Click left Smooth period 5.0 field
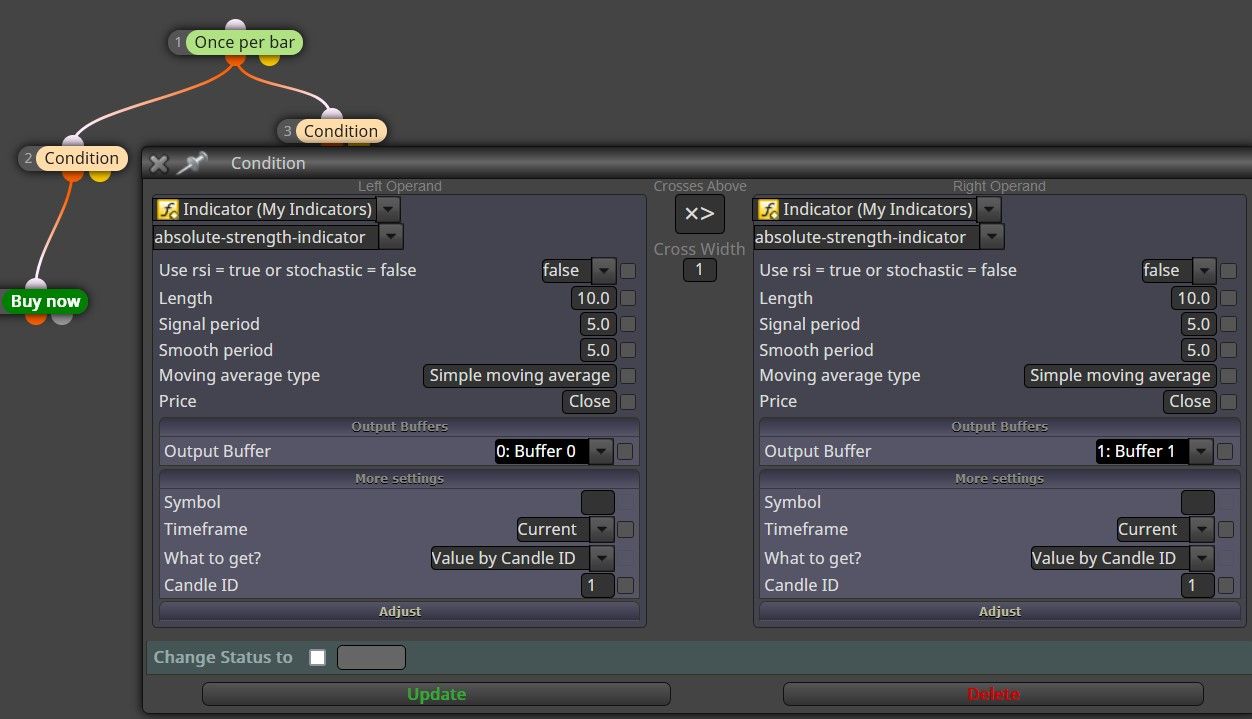 [x=598, y=350]
